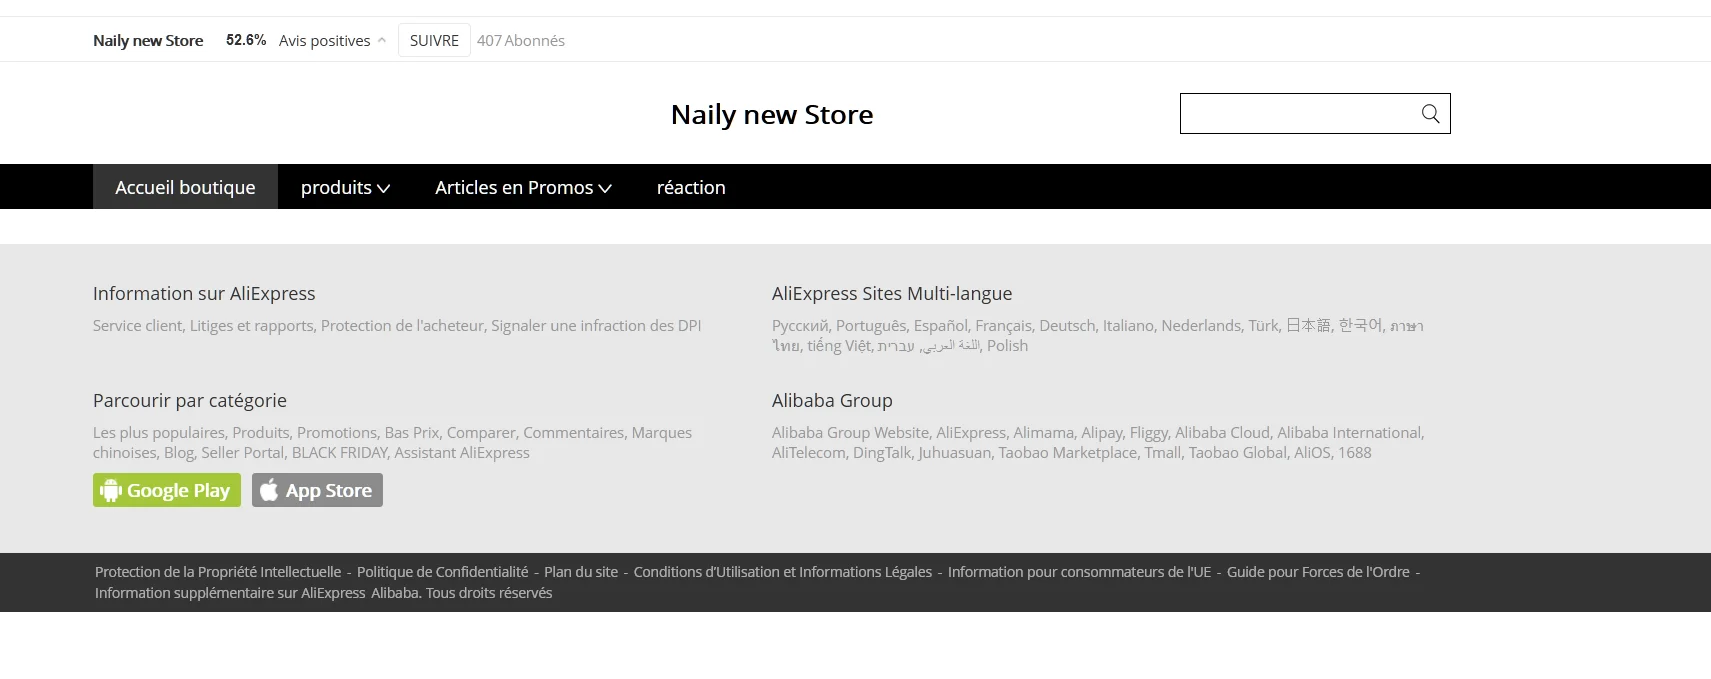This screenshot has height=679, width=1711.
Task: Open the réaction tab
Action: pos(691,187)
